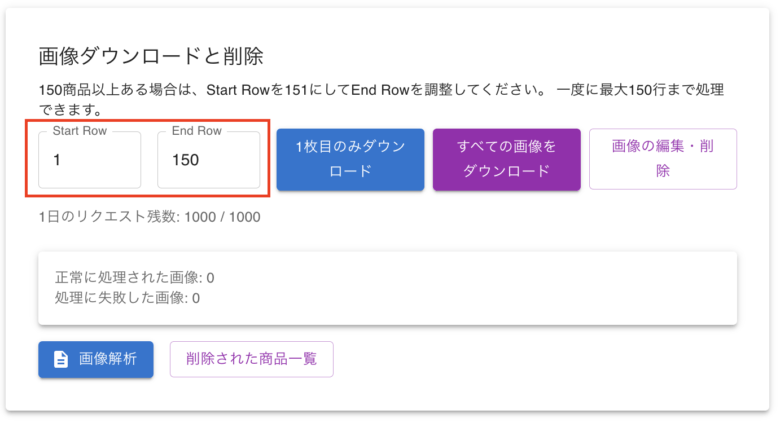The height and width of the screenshot is (423, 780).
Task: Select the 正常に処理された画像 status line
Action: coord(135,277)
